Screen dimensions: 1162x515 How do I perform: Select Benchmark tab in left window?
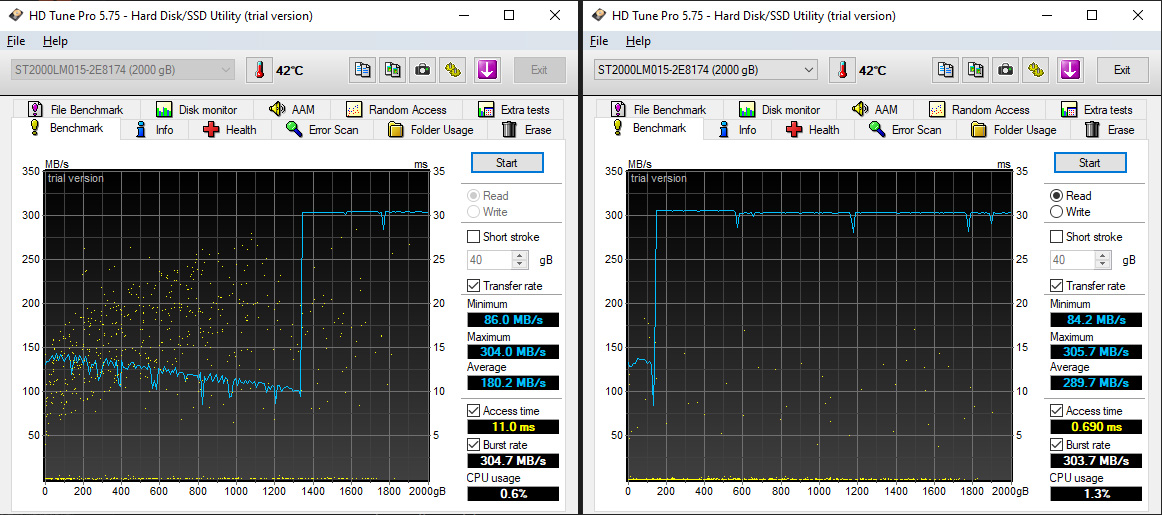66,128
